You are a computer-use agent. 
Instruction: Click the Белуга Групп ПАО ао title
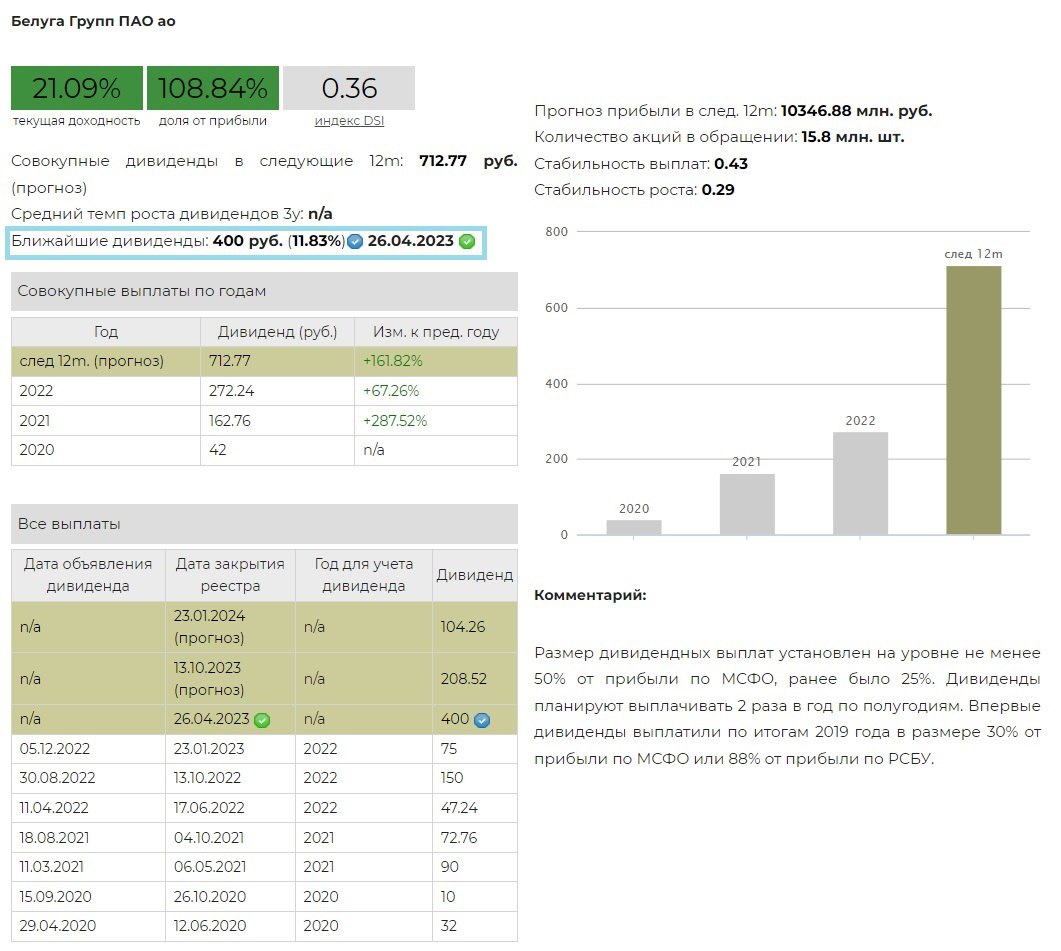93,21
